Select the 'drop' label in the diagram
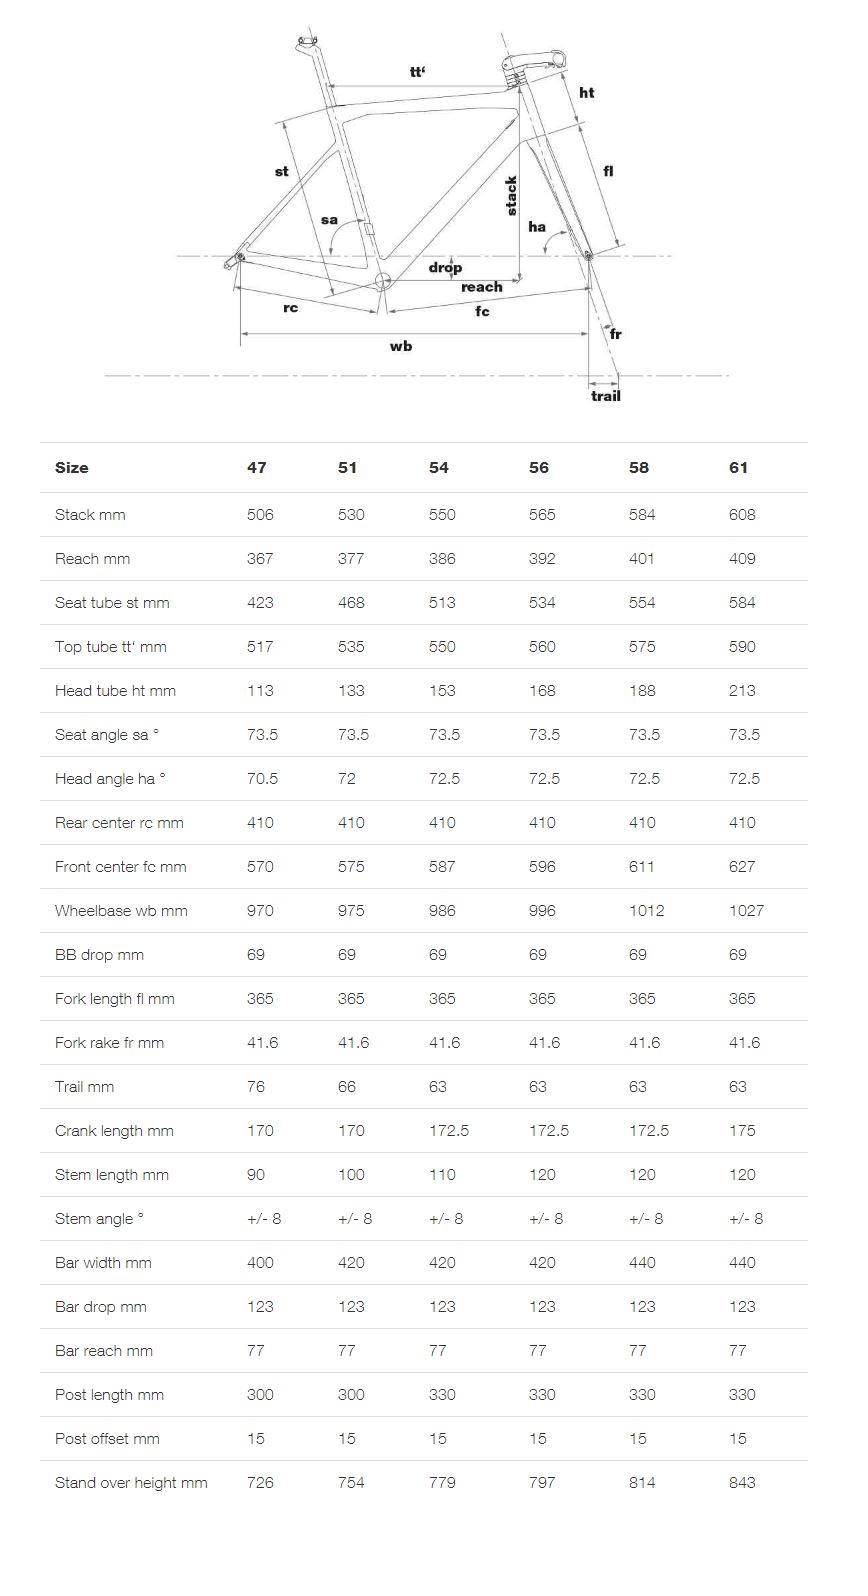Viewport: 868px width, 1596px height. (445, 267)
